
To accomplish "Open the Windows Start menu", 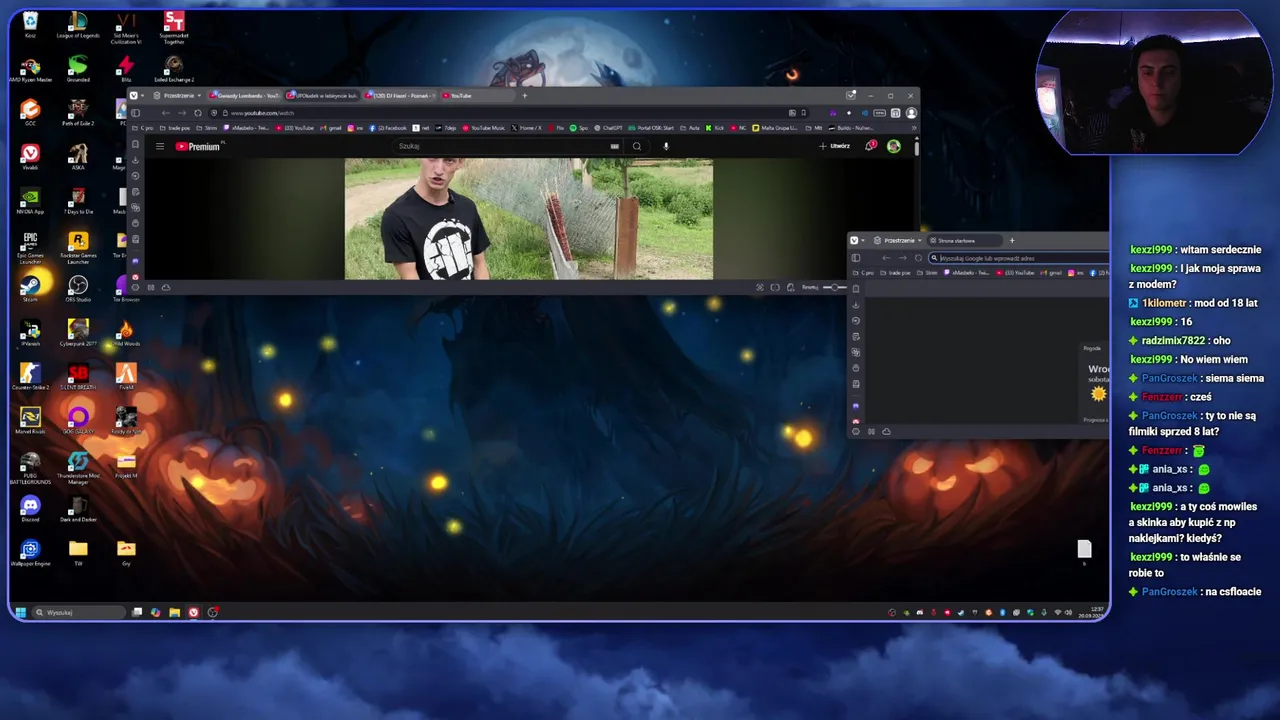I will [x=20, y=612].
